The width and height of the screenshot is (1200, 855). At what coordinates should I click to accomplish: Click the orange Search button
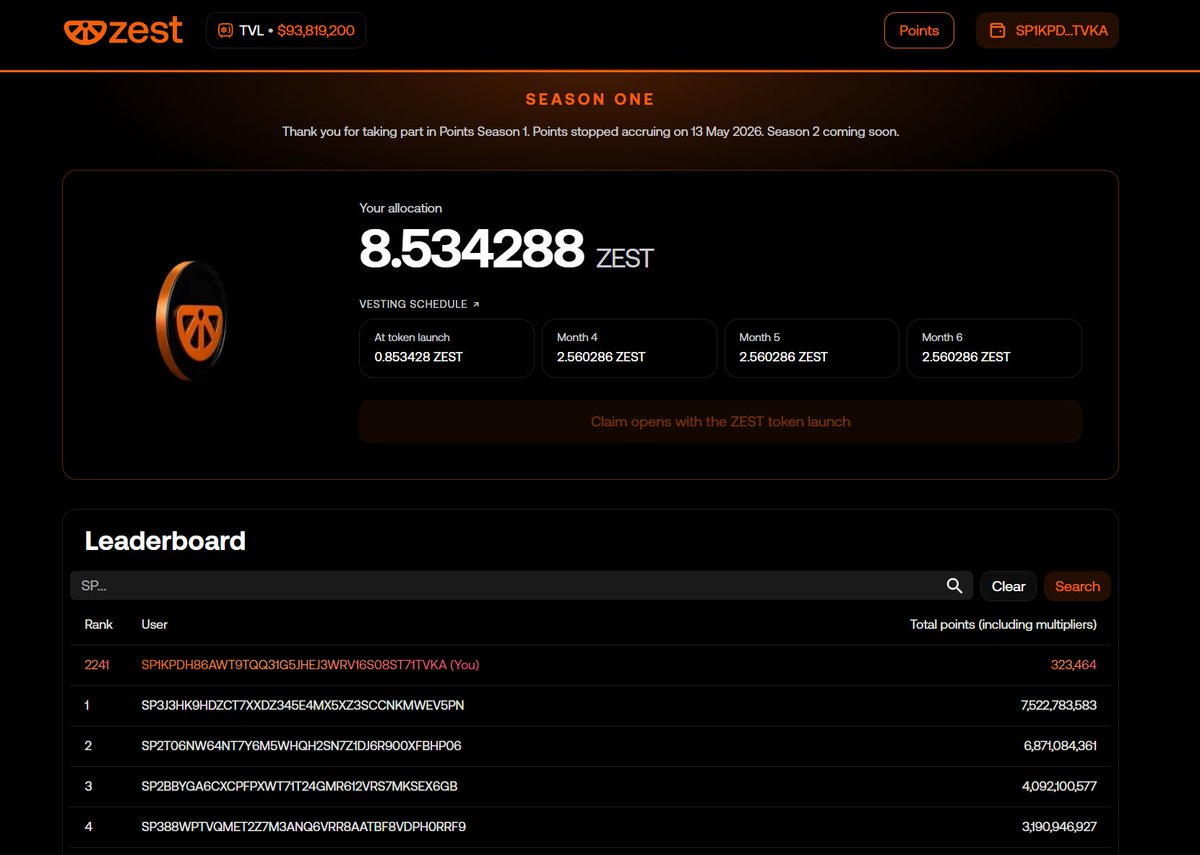tap(1077, 586)
